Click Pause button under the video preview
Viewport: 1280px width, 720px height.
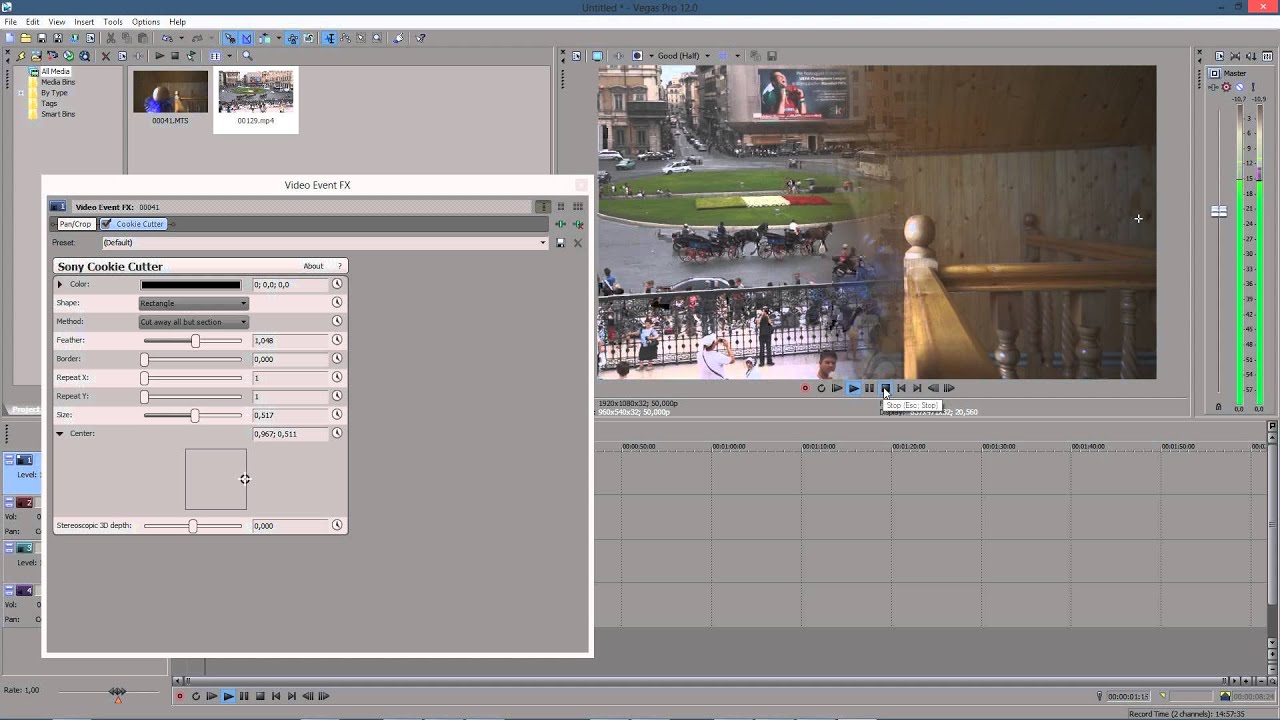coord(869,388)
